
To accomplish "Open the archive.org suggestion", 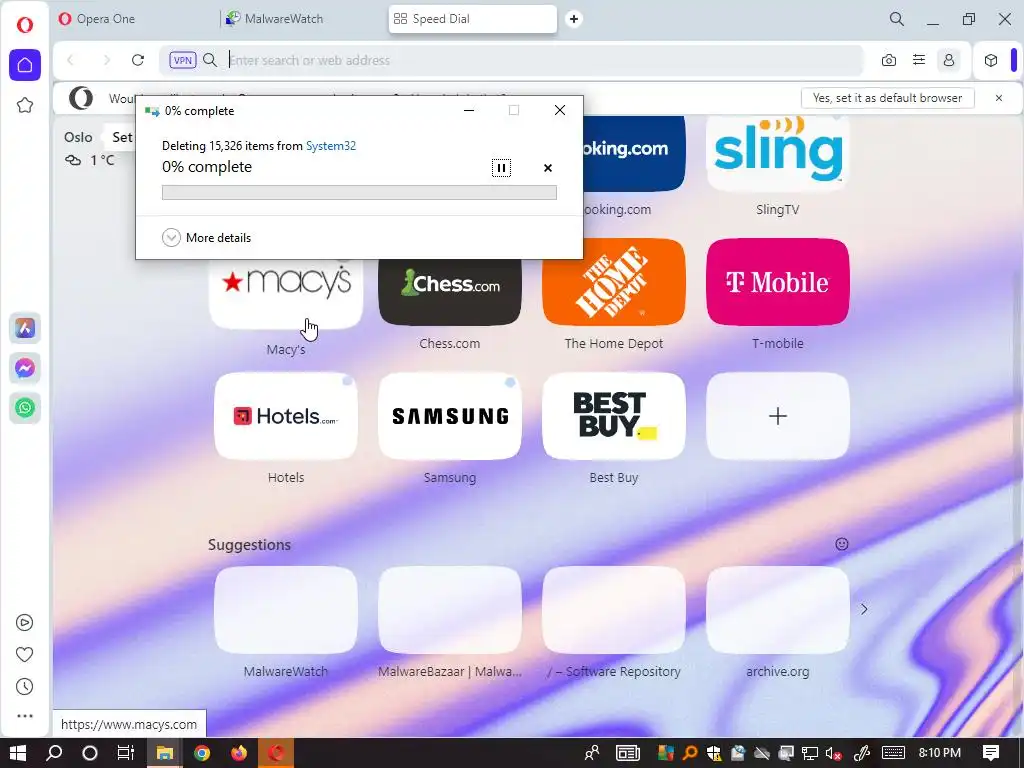I will click(778, 609).
